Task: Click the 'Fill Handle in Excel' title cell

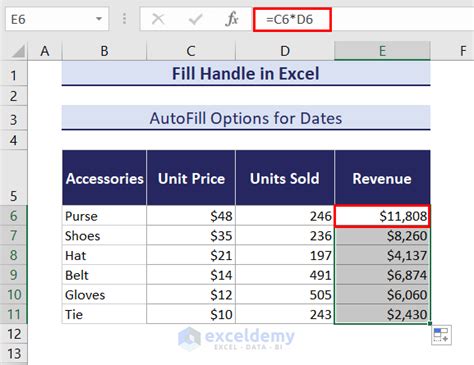Action: click(246, 73)
